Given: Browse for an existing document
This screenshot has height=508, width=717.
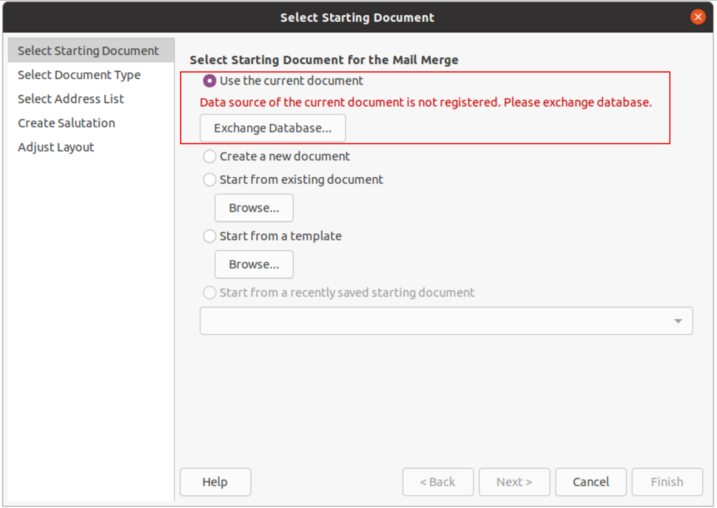Looking at the screenshot, I should 254,208.
